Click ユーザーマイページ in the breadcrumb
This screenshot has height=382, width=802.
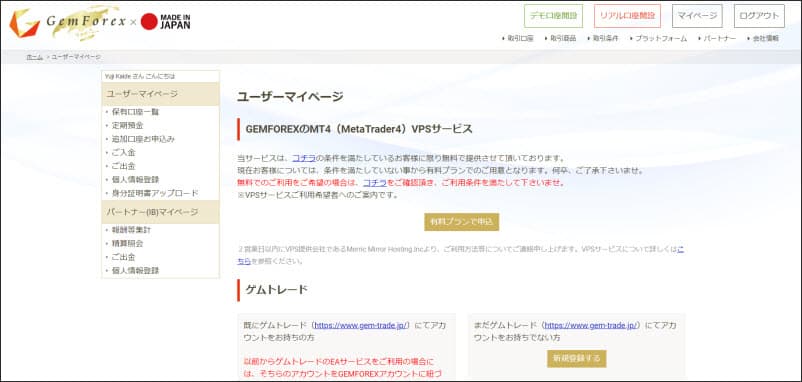76,57
